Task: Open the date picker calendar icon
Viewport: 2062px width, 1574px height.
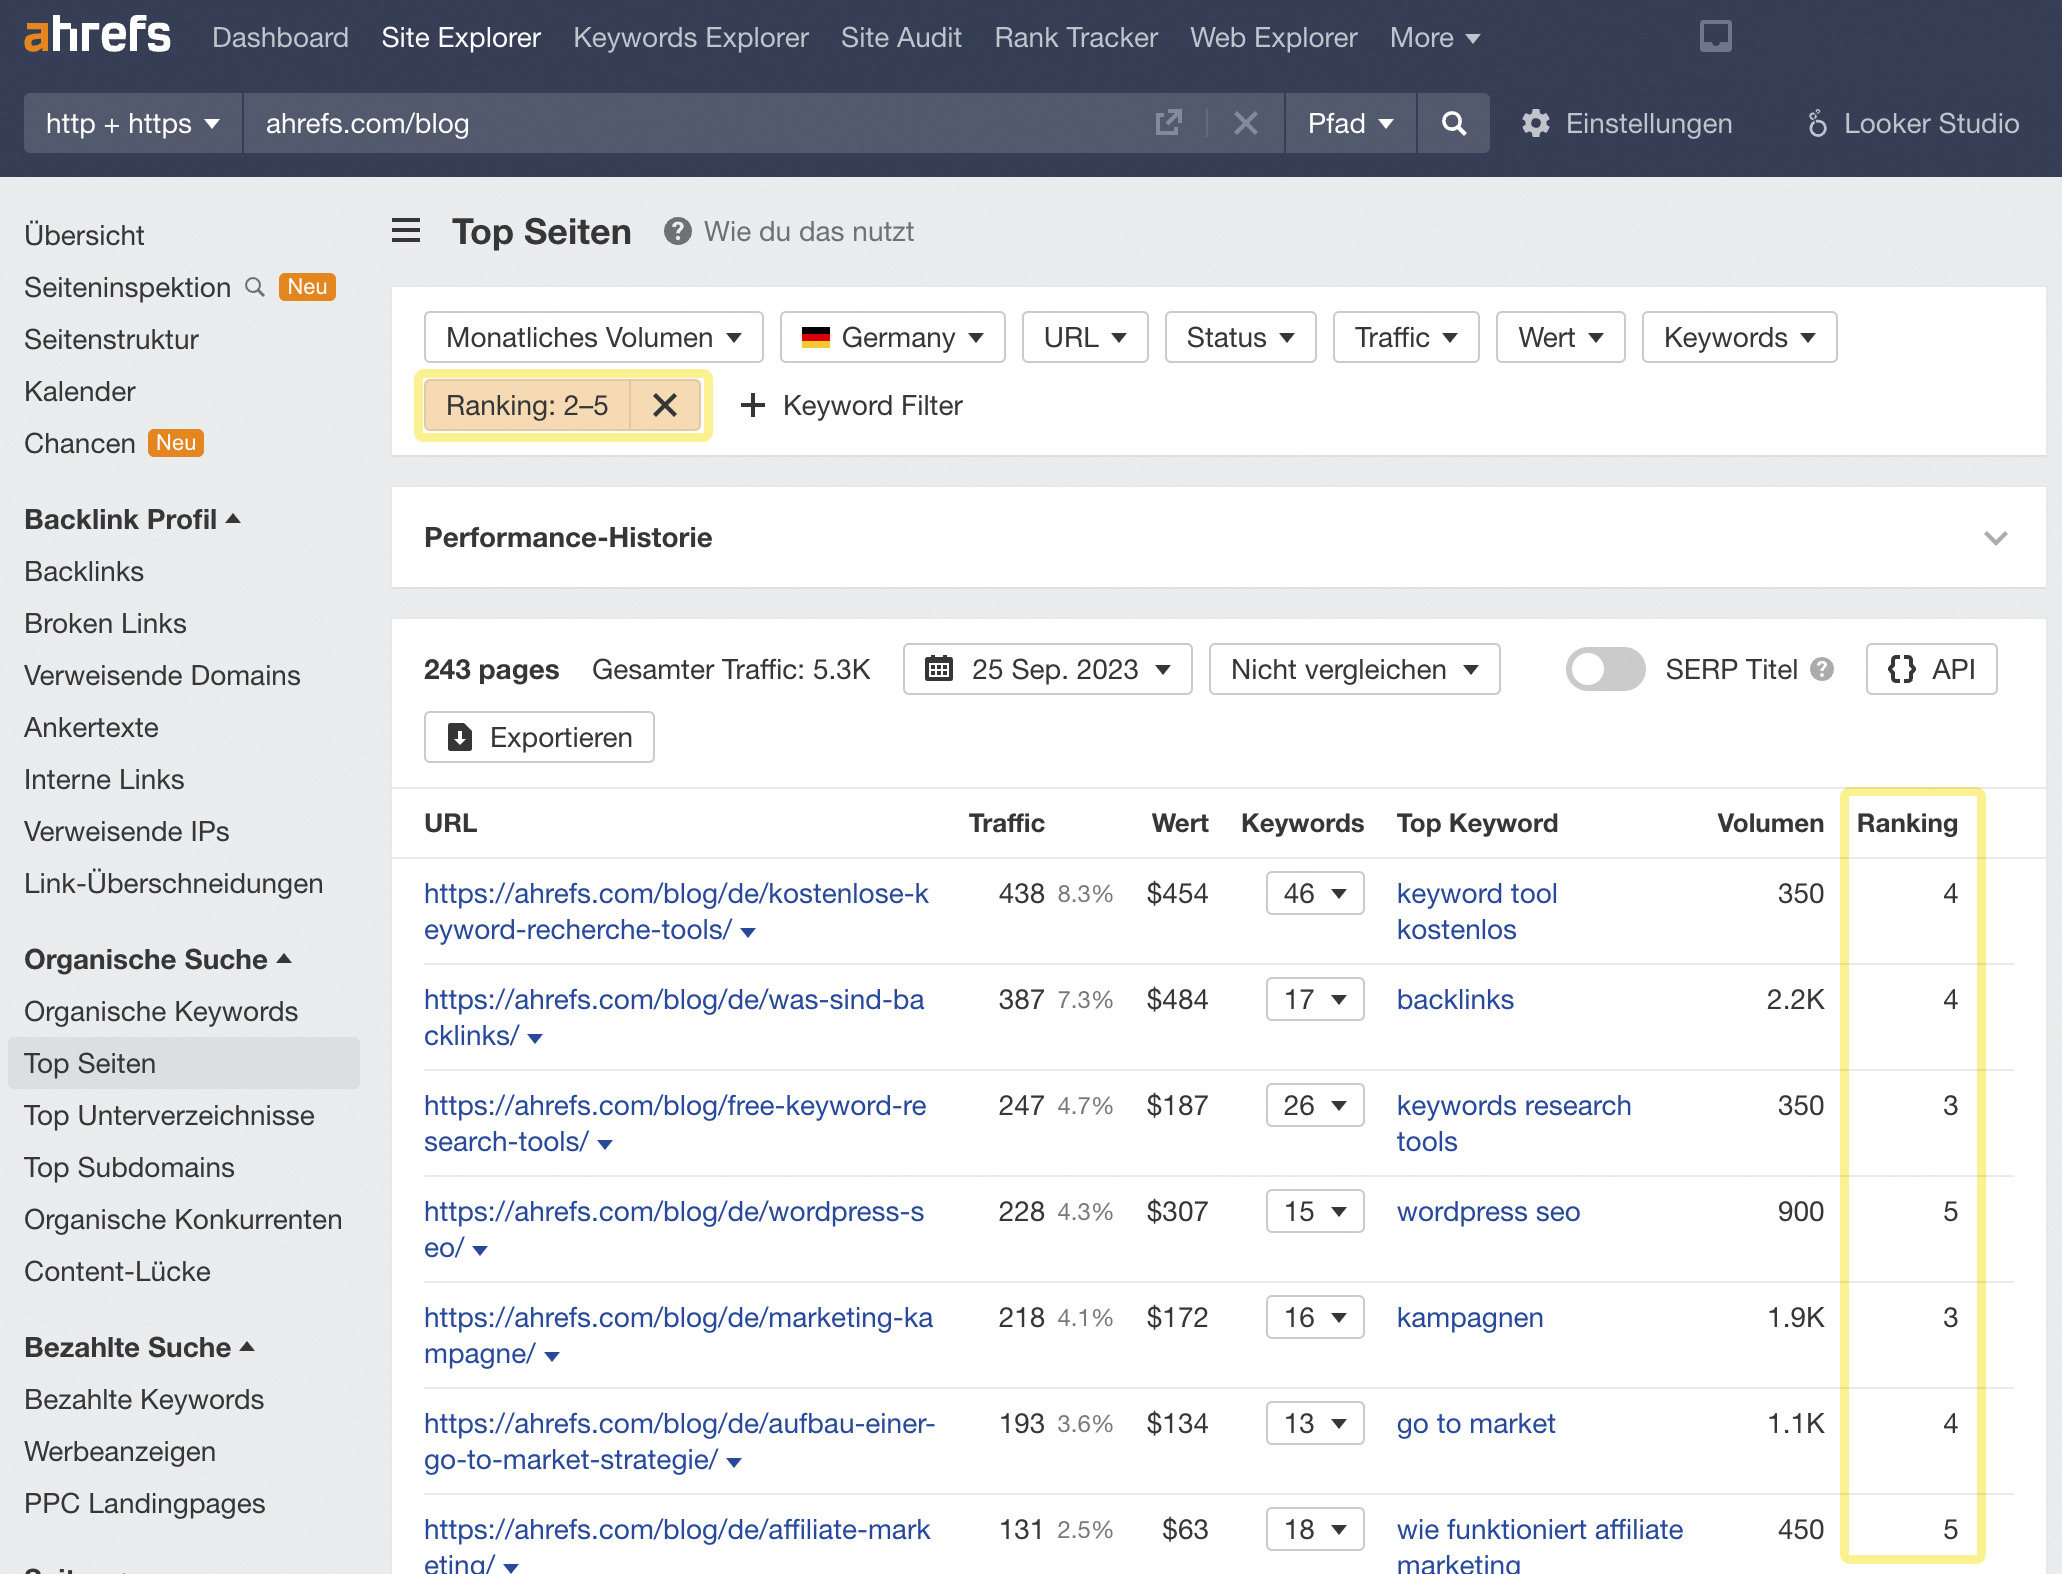Action: click(x=938, y=669)
